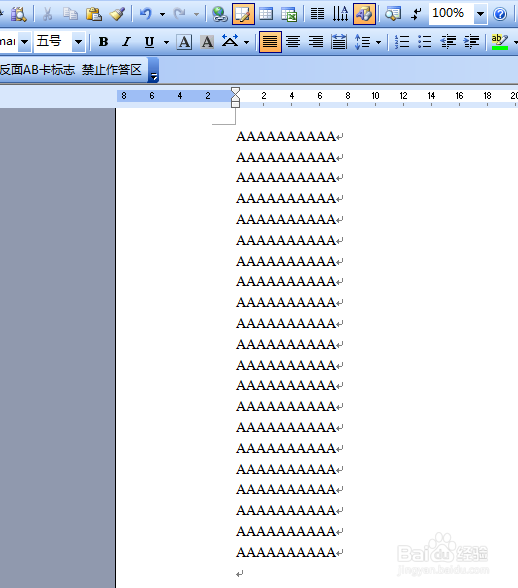Image resolution: width=518 pixels, height=588 pixels.
Task: Open the Document Map icon
Action: [393, 14]
